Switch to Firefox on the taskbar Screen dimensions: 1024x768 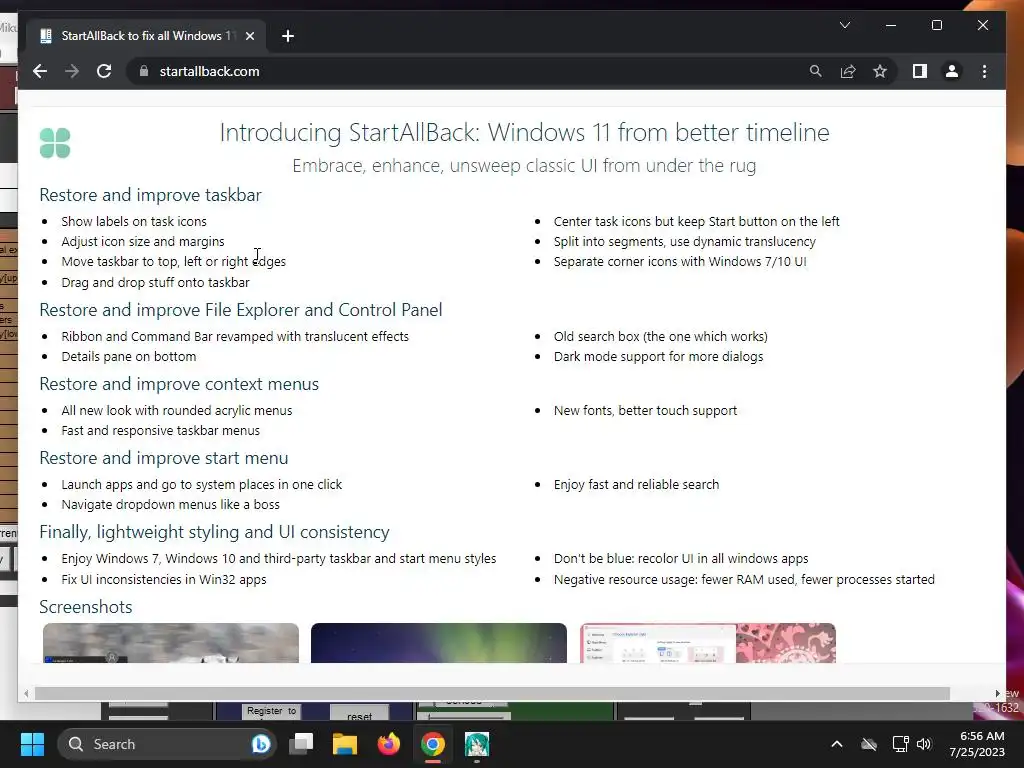(389, 744)
